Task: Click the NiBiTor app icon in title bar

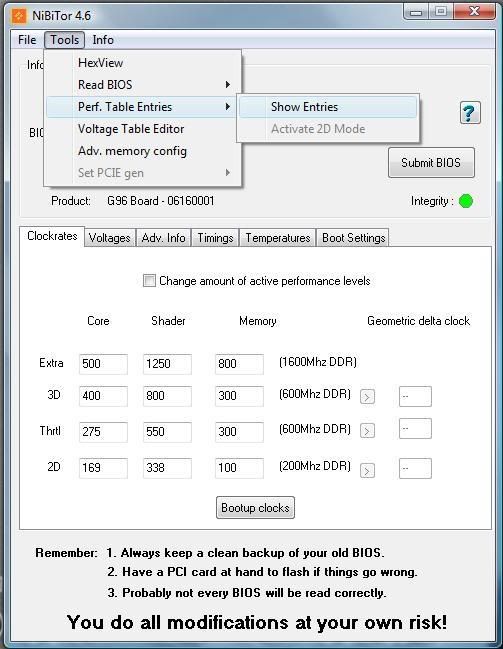Action: click(19, 16)
